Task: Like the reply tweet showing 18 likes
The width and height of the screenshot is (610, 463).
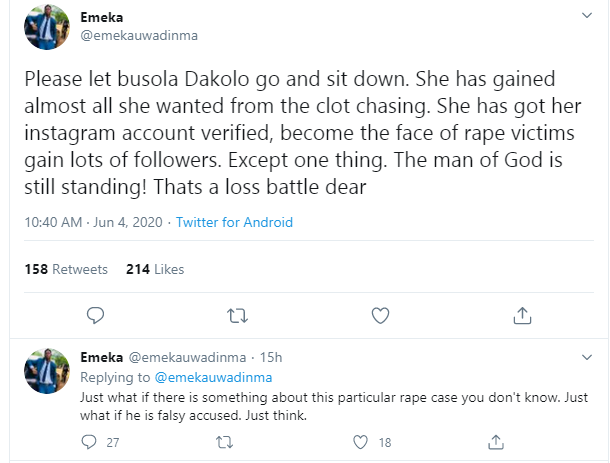Action: [x=360, y=442]
